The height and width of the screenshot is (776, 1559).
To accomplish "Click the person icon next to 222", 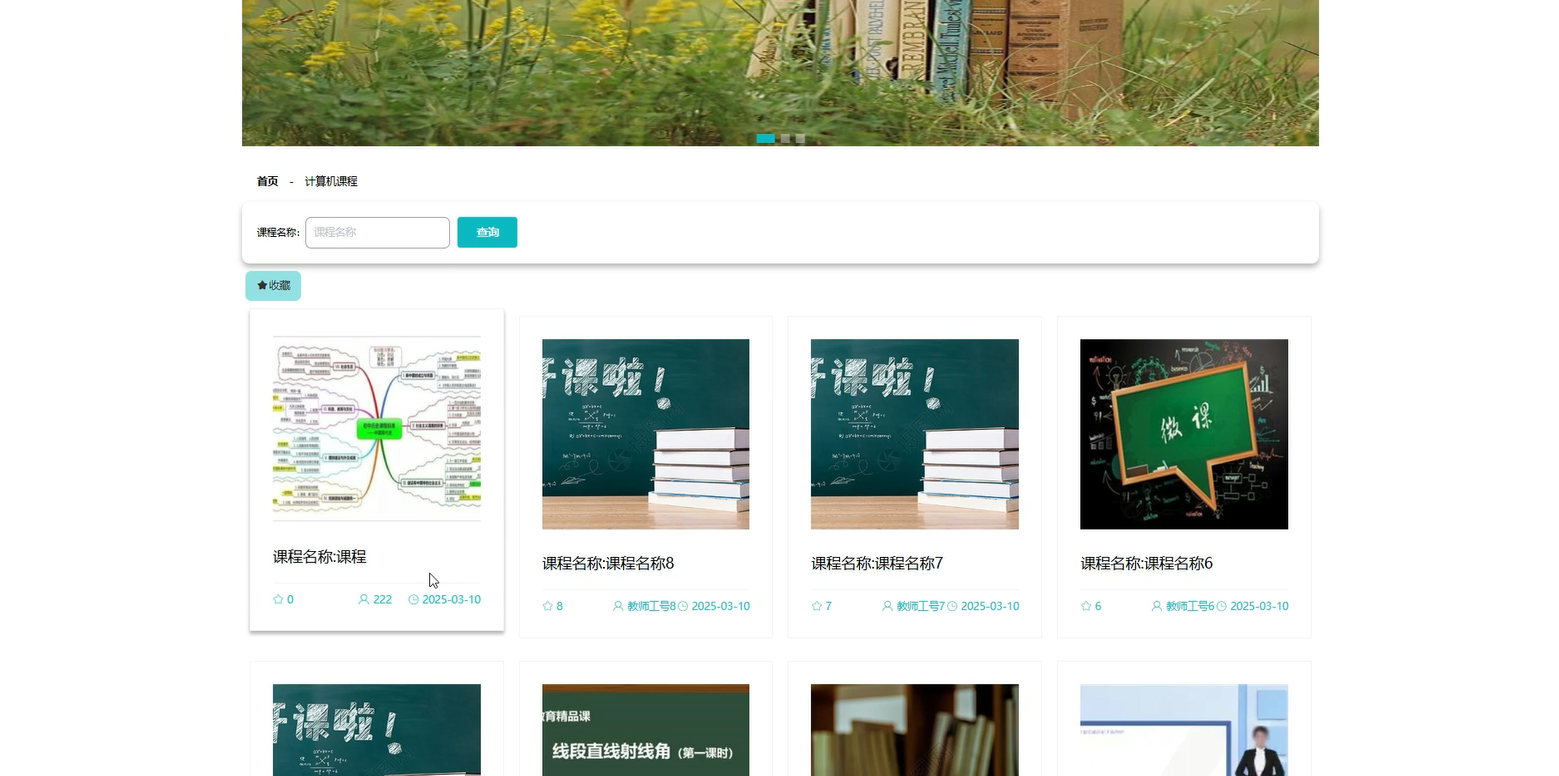I will click(x=361, y=599).
